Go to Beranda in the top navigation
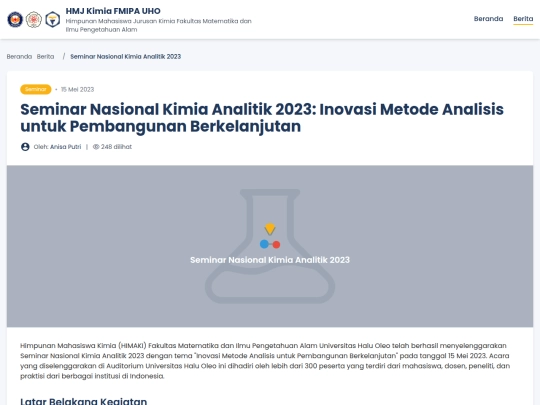This screenshot has height=405, width=540. 488,19
